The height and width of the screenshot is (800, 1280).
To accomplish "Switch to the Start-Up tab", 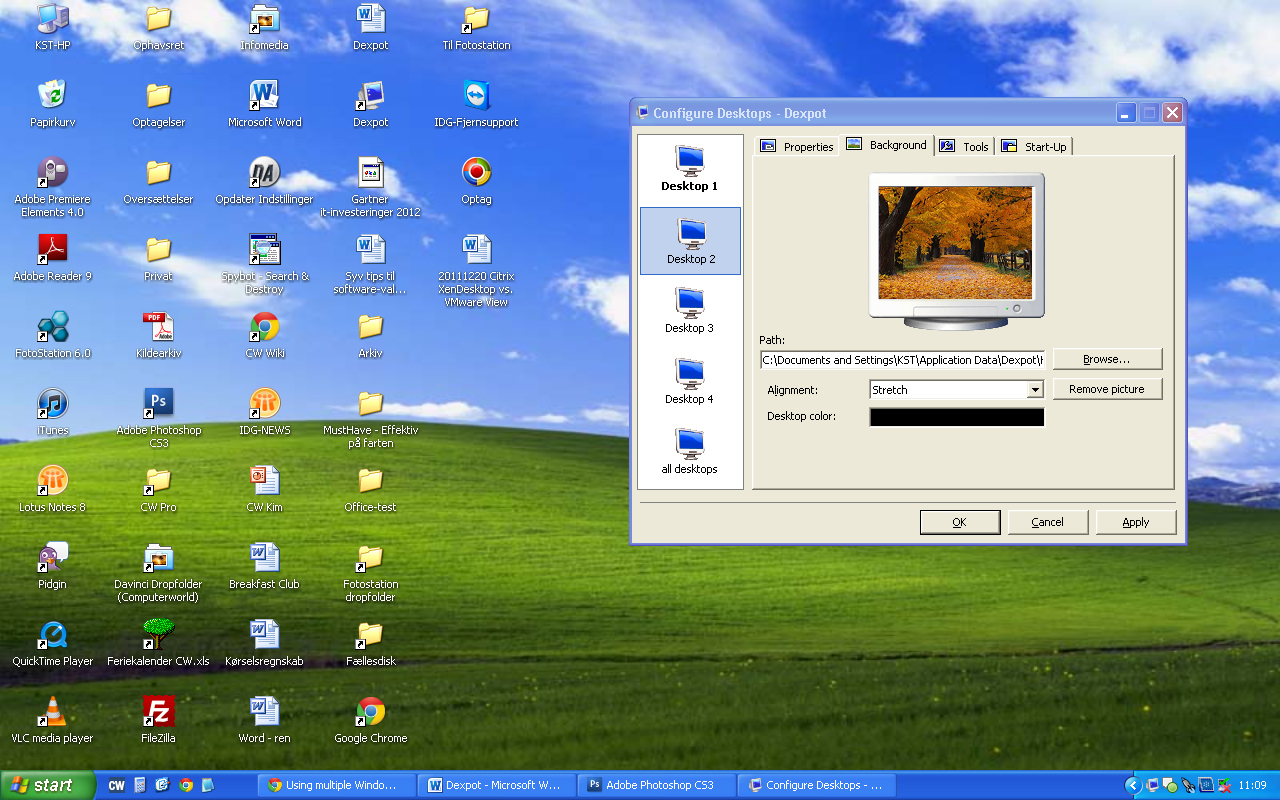I will (1034, 147).
